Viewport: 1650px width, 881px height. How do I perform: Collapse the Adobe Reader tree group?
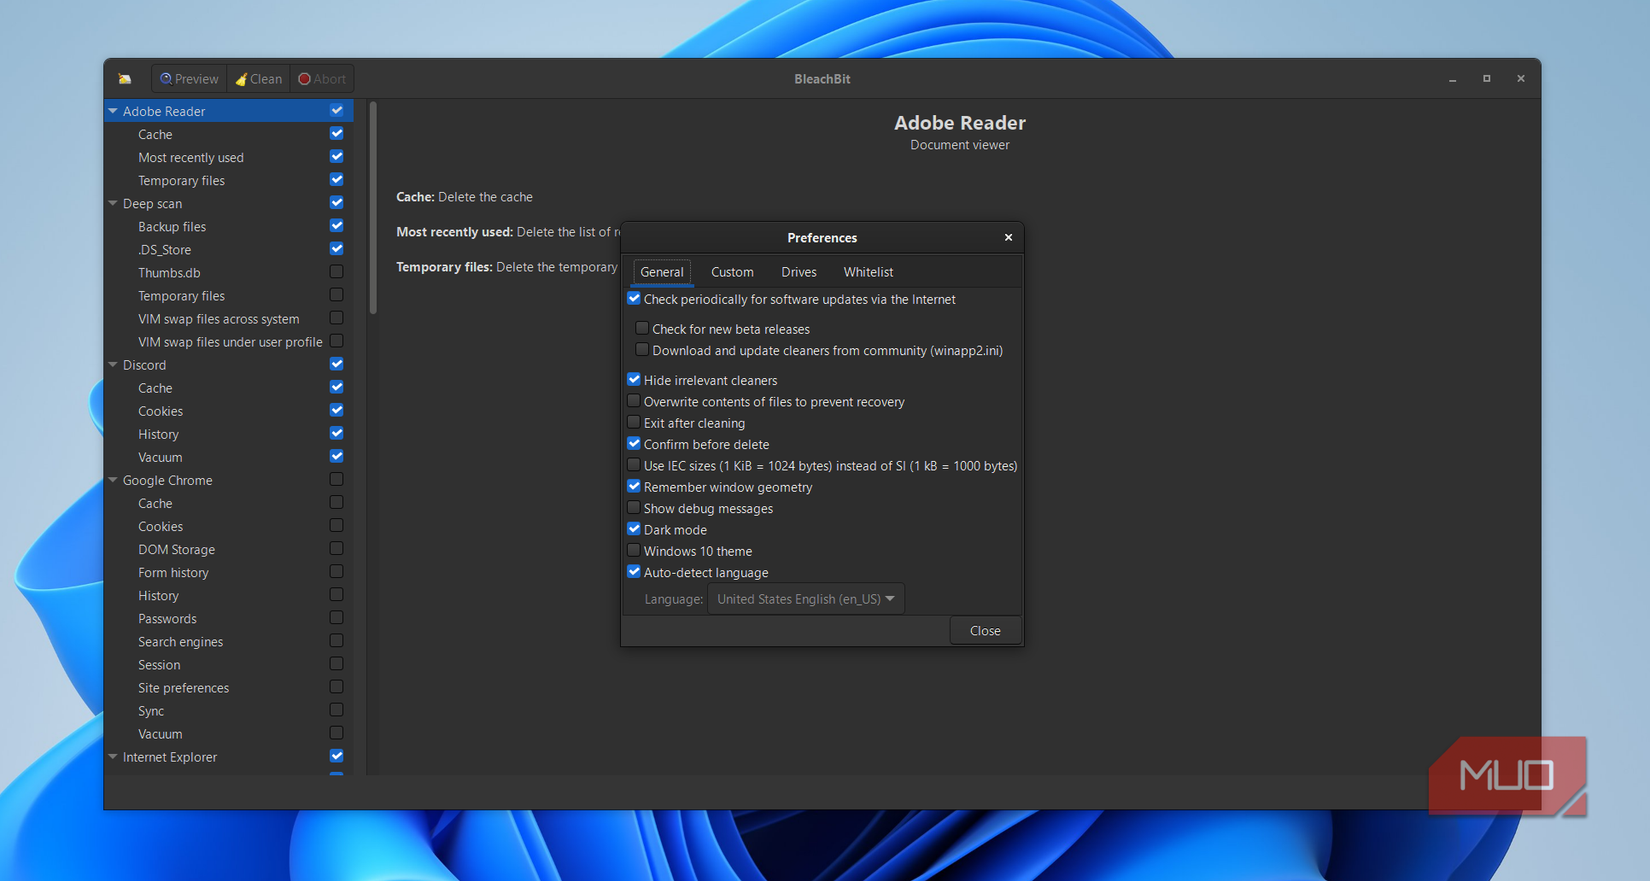[x=113, y=111]
